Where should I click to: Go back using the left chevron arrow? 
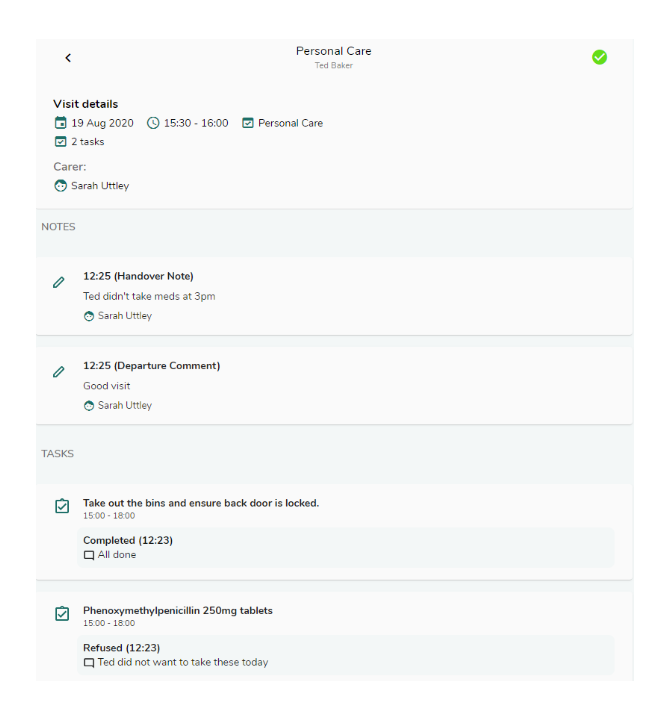pyautogui.click(x=68, y=58)
